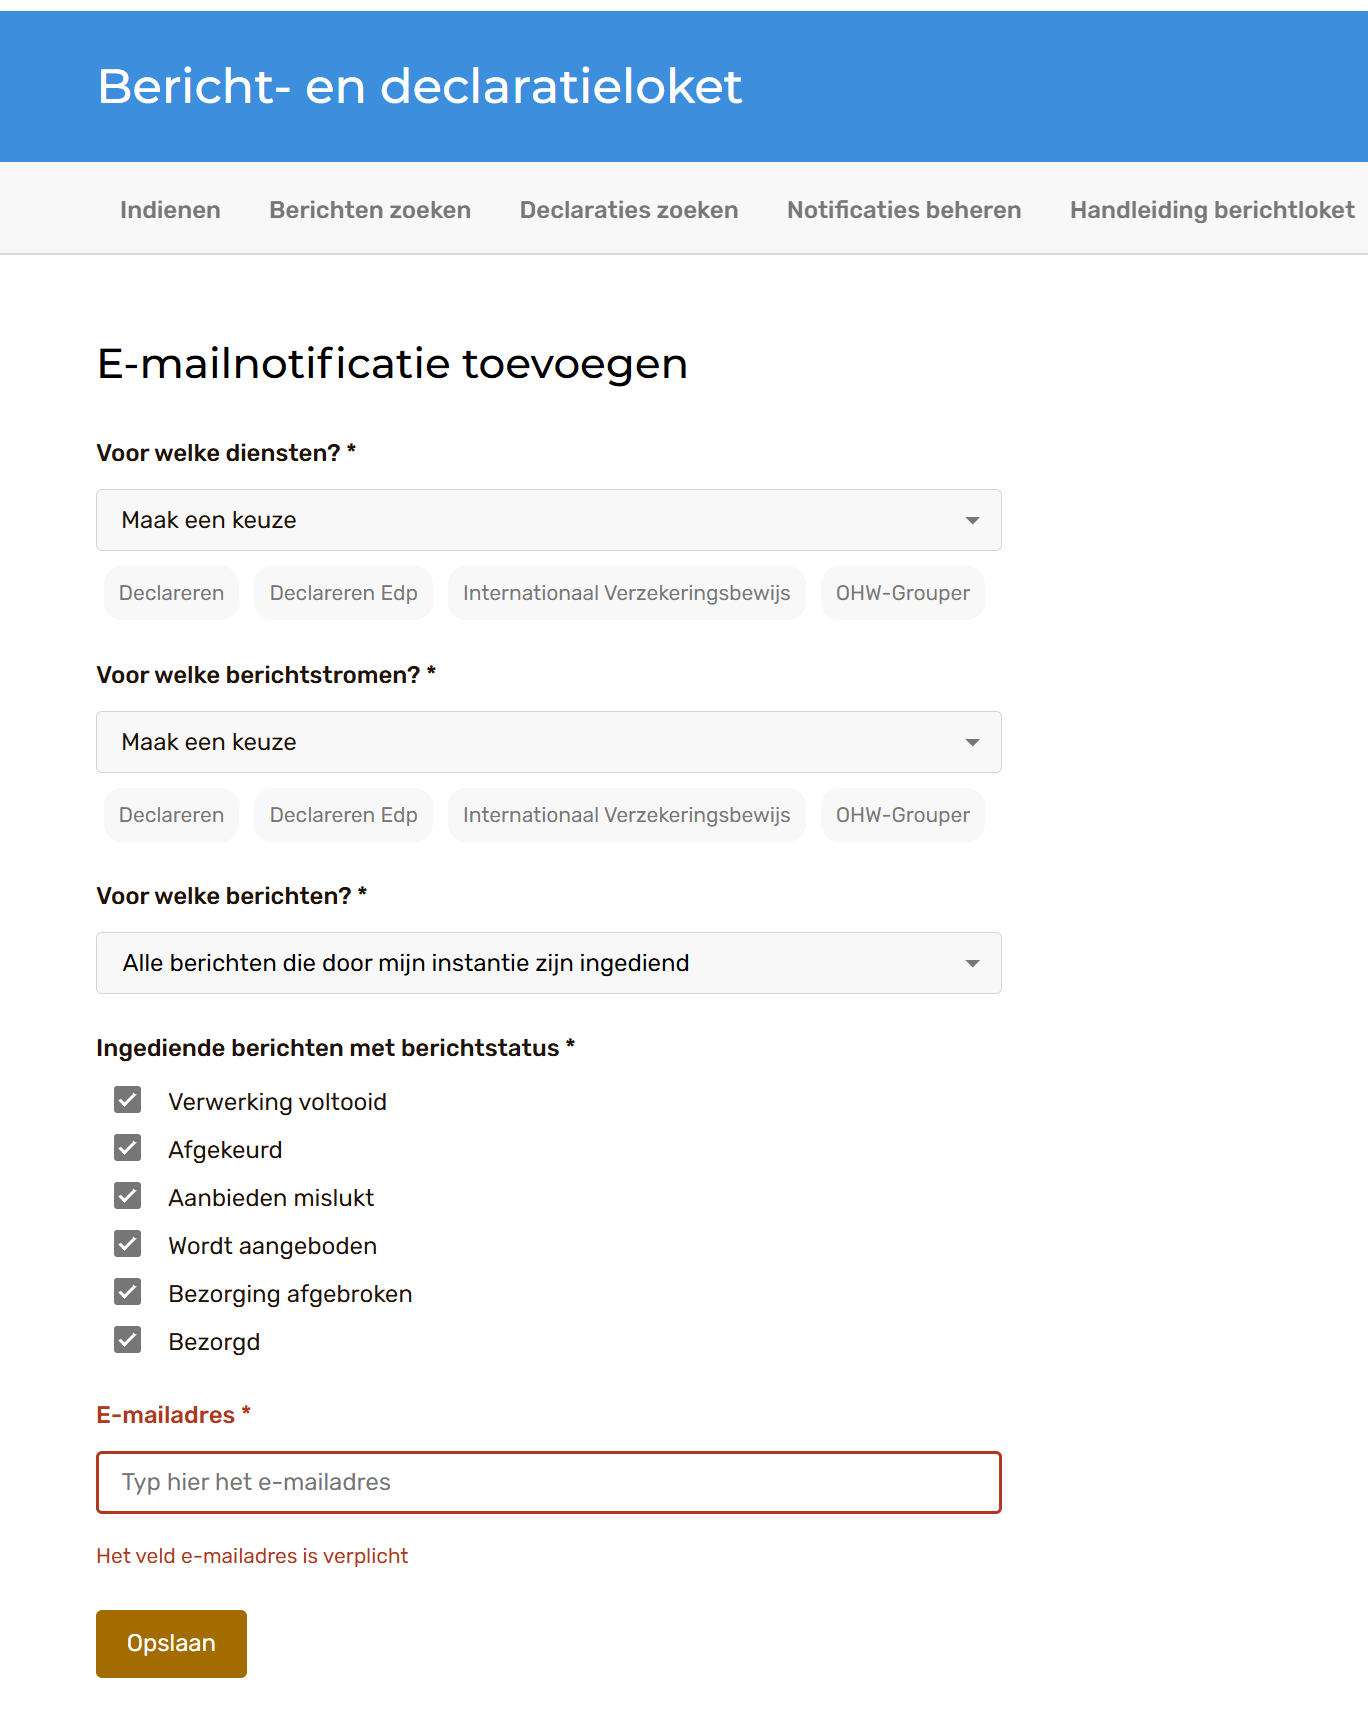Toggle the 'Wordt aangeboden' checkbox
This screenshot has height=1726, width=1368.
coord(128,1244)
